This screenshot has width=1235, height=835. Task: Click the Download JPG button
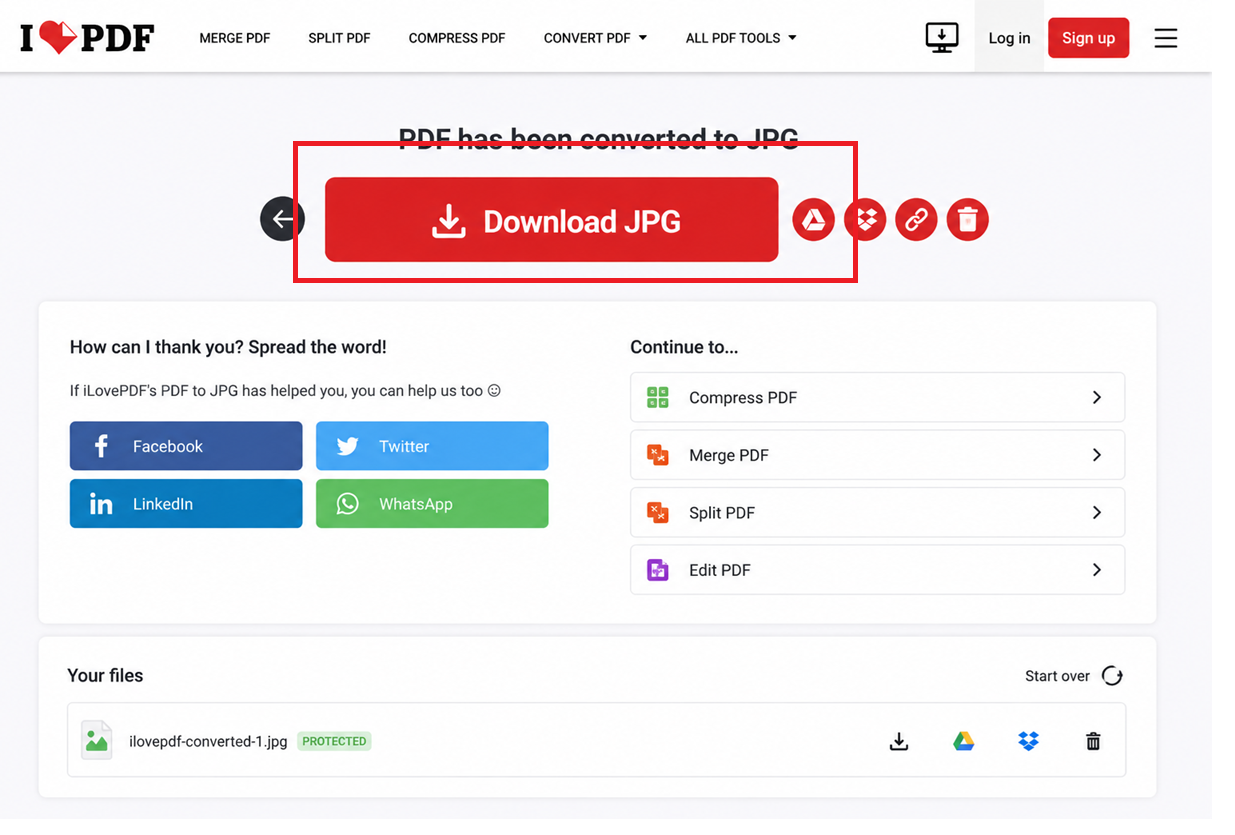coord(551,220)
